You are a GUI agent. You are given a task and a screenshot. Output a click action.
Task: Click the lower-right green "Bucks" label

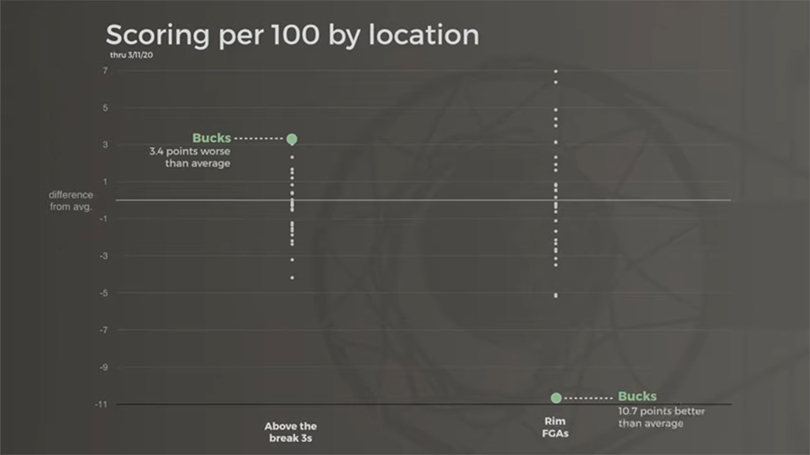pyautogui.click(x=637, y=397)
